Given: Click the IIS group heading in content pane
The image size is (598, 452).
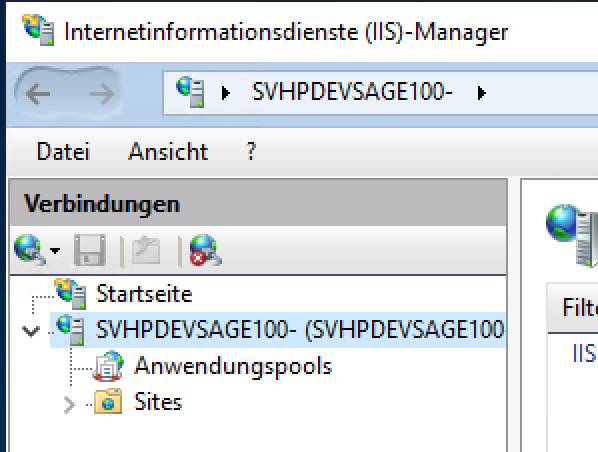Looking at the screenshot, I should [584, 353].
